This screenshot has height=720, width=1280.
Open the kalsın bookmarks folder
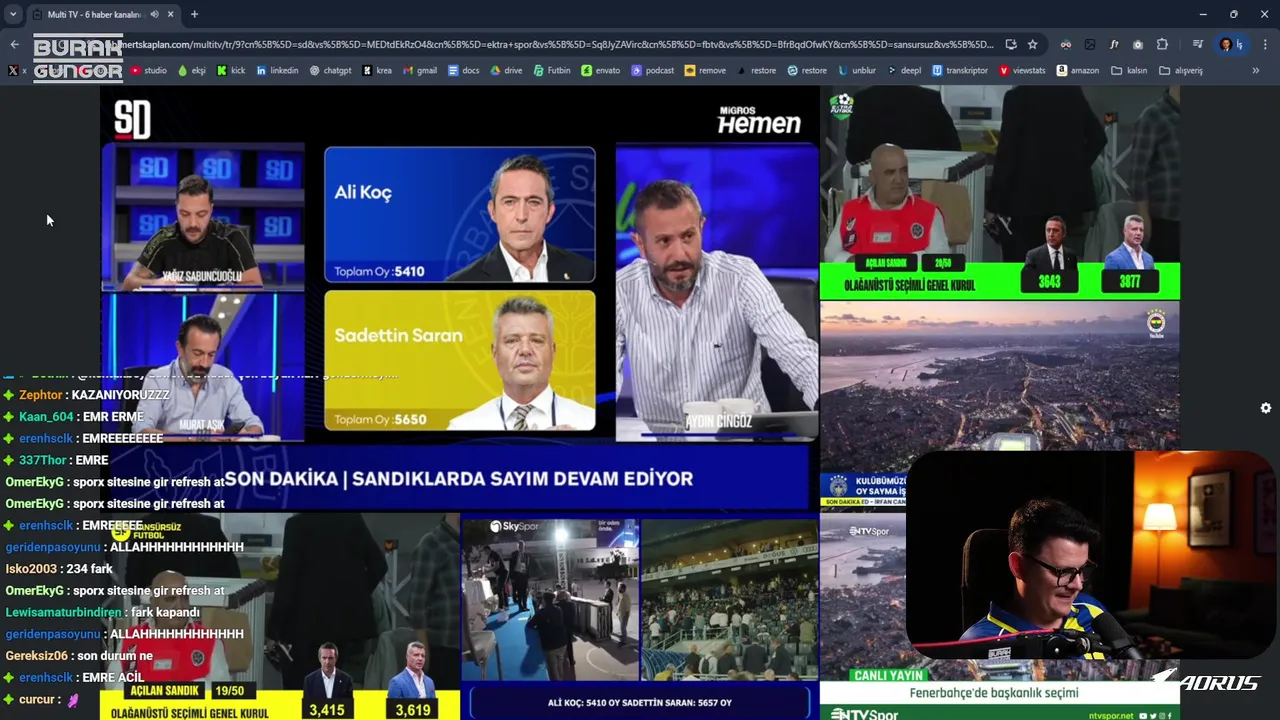coord(1128,71)
